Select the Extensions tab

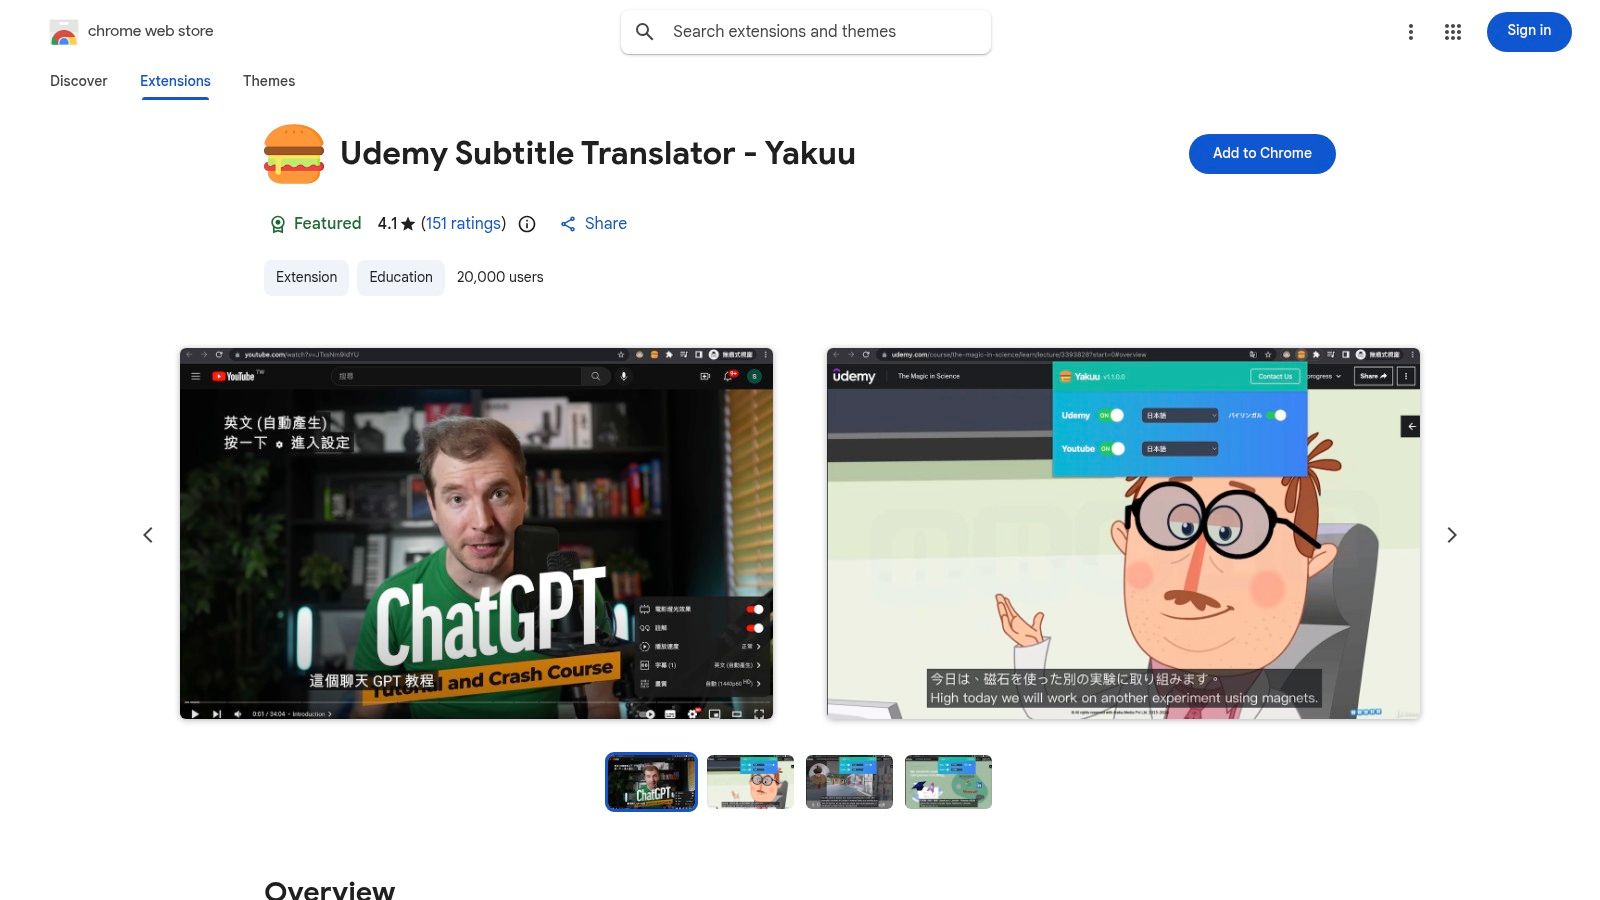[x=175, y=81]
